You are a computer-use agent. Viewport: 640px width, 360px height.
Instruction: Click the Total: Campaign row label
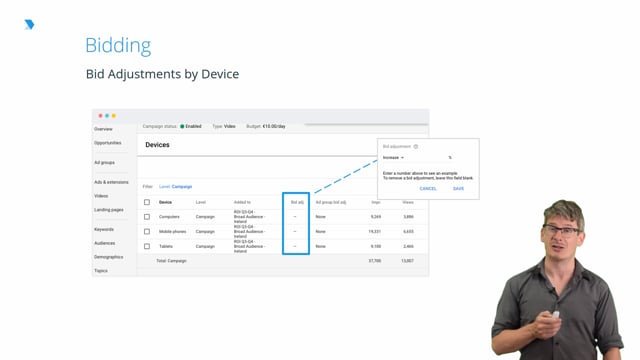pos(171,261)
